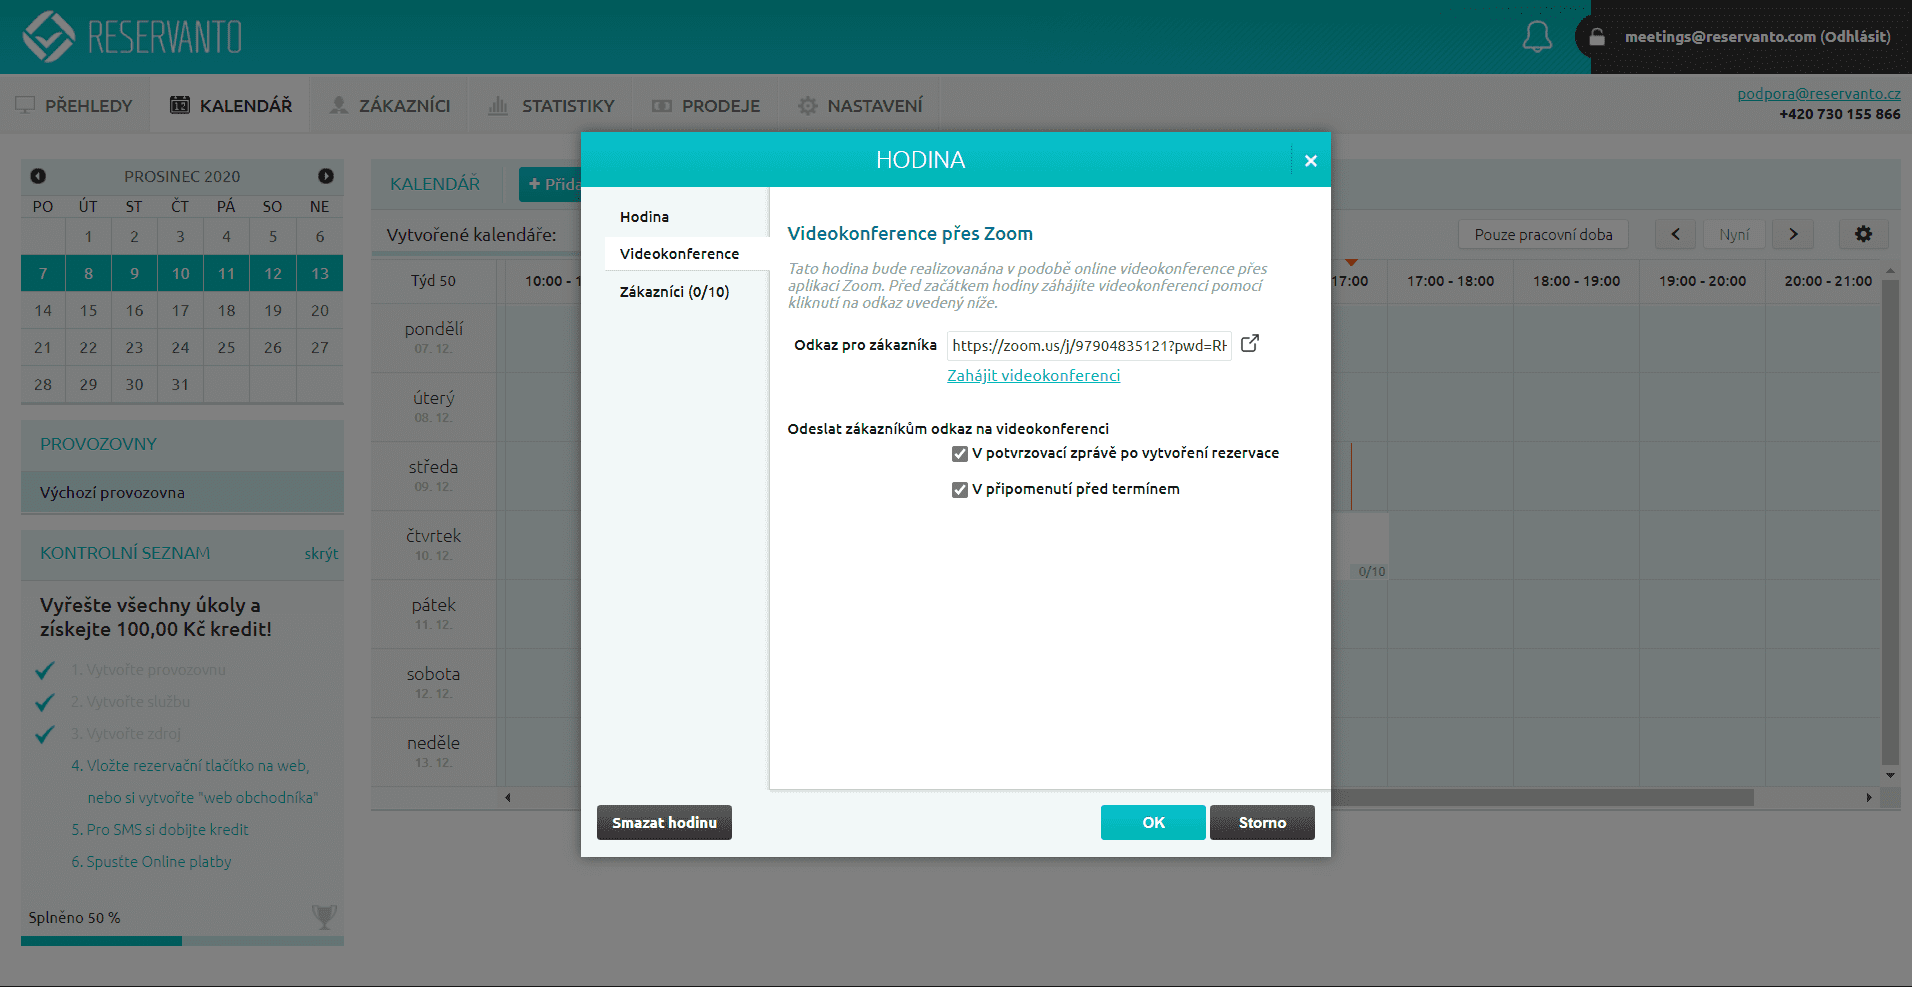Toggle Pouze pracovní doba view

1542,234
